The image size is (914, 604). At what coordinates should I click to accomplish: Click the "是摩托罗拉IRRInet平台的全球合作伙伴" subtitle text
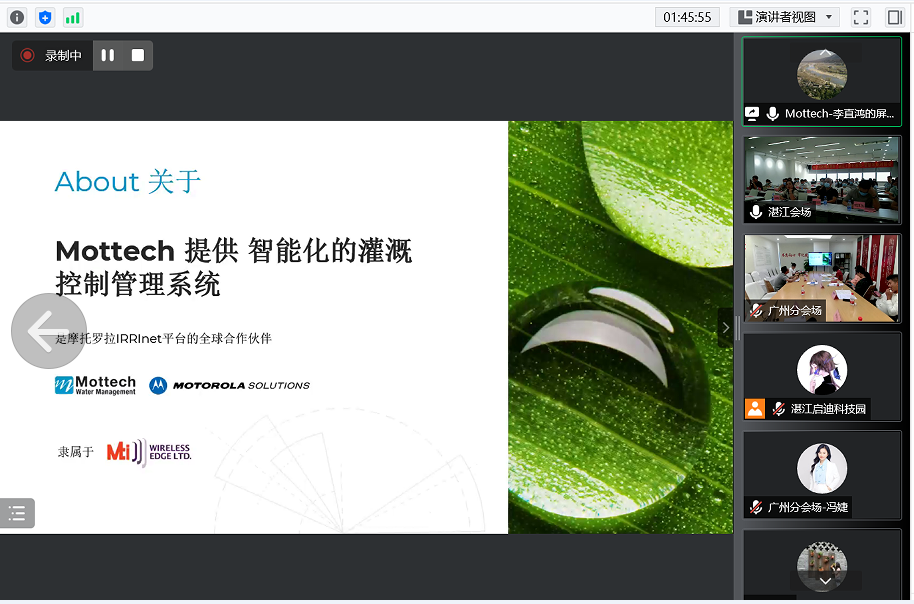pos(164,339)
